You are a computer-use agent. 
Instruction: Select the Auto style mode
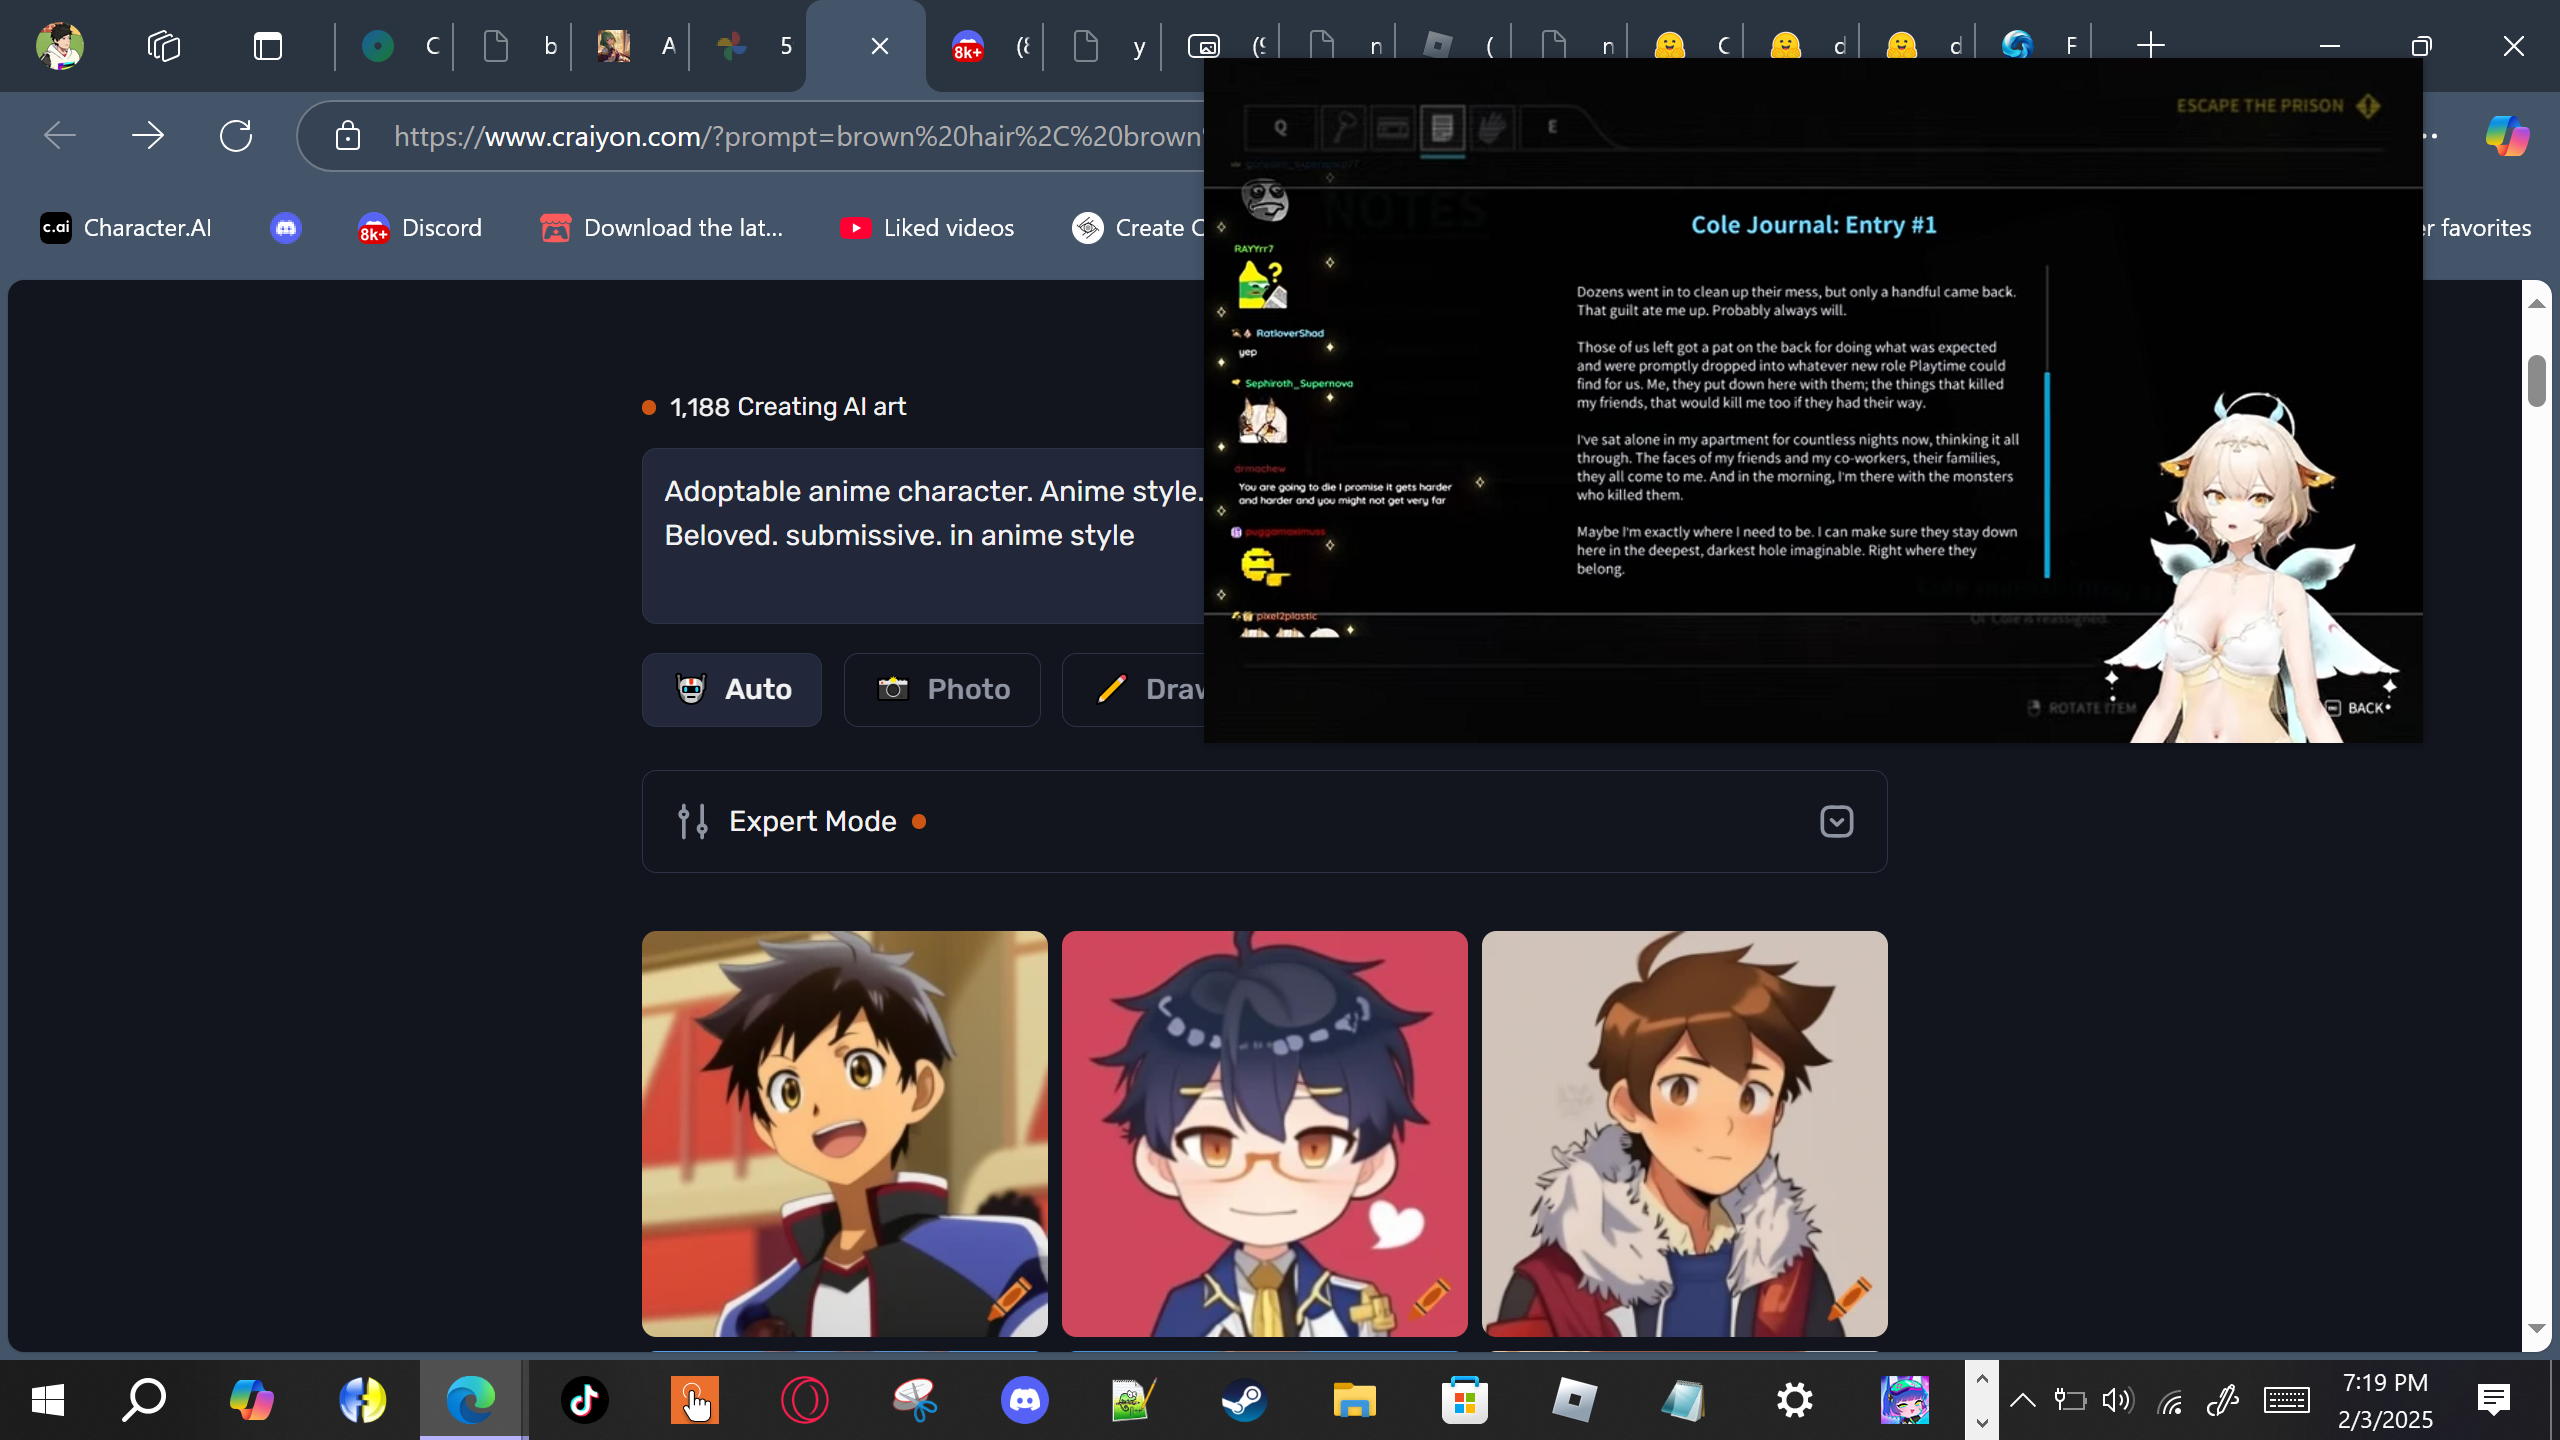[732, 690]
